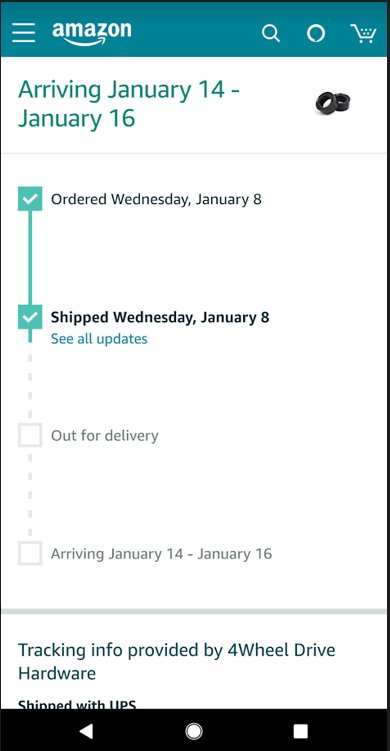
Task: Click the Shipped checked checkbox
Action: click(x=30, y=317)
